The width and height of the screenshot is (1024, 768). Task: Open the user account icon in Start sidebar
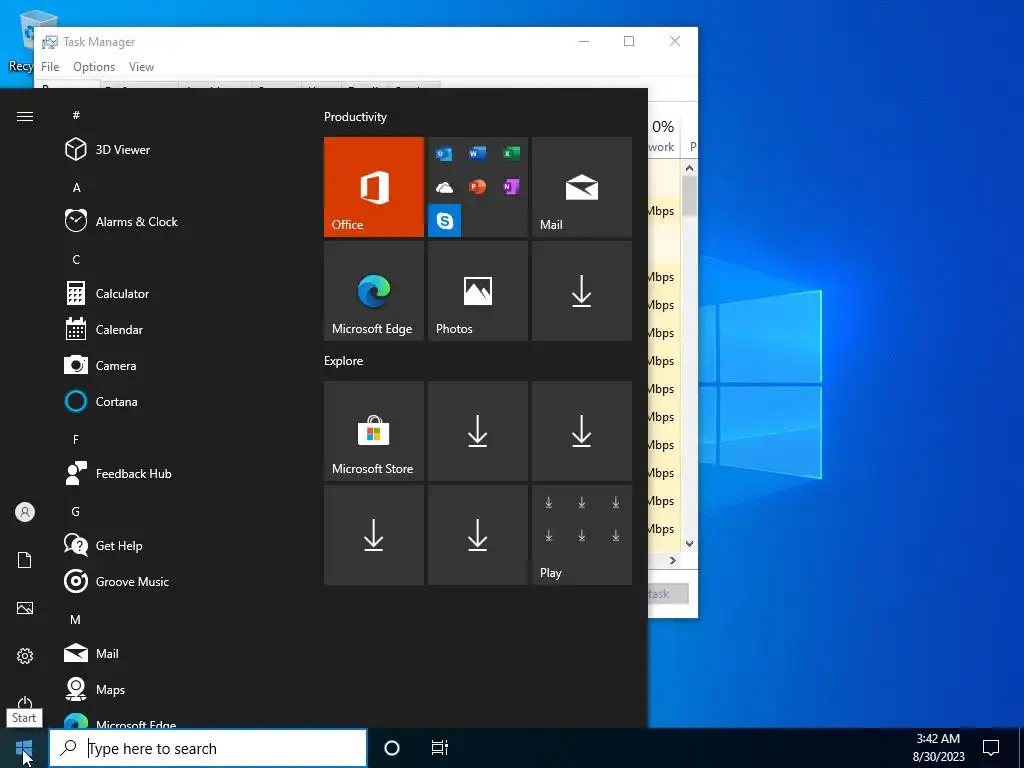[x=25, y=512]
